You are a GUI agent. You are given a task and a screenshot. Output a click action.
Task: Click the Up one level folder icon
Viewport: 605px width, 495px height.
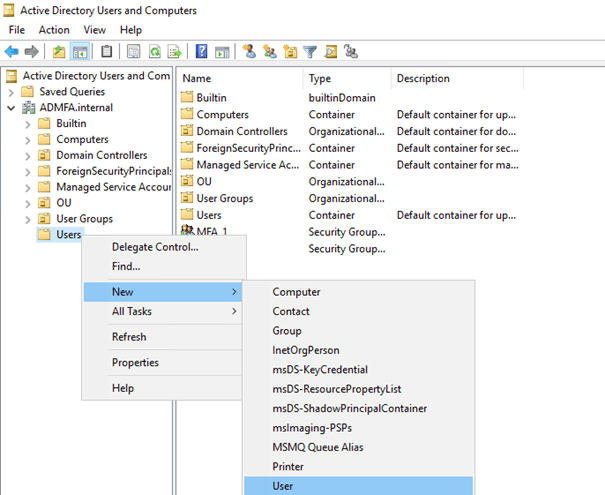click(x=59, y=51)
